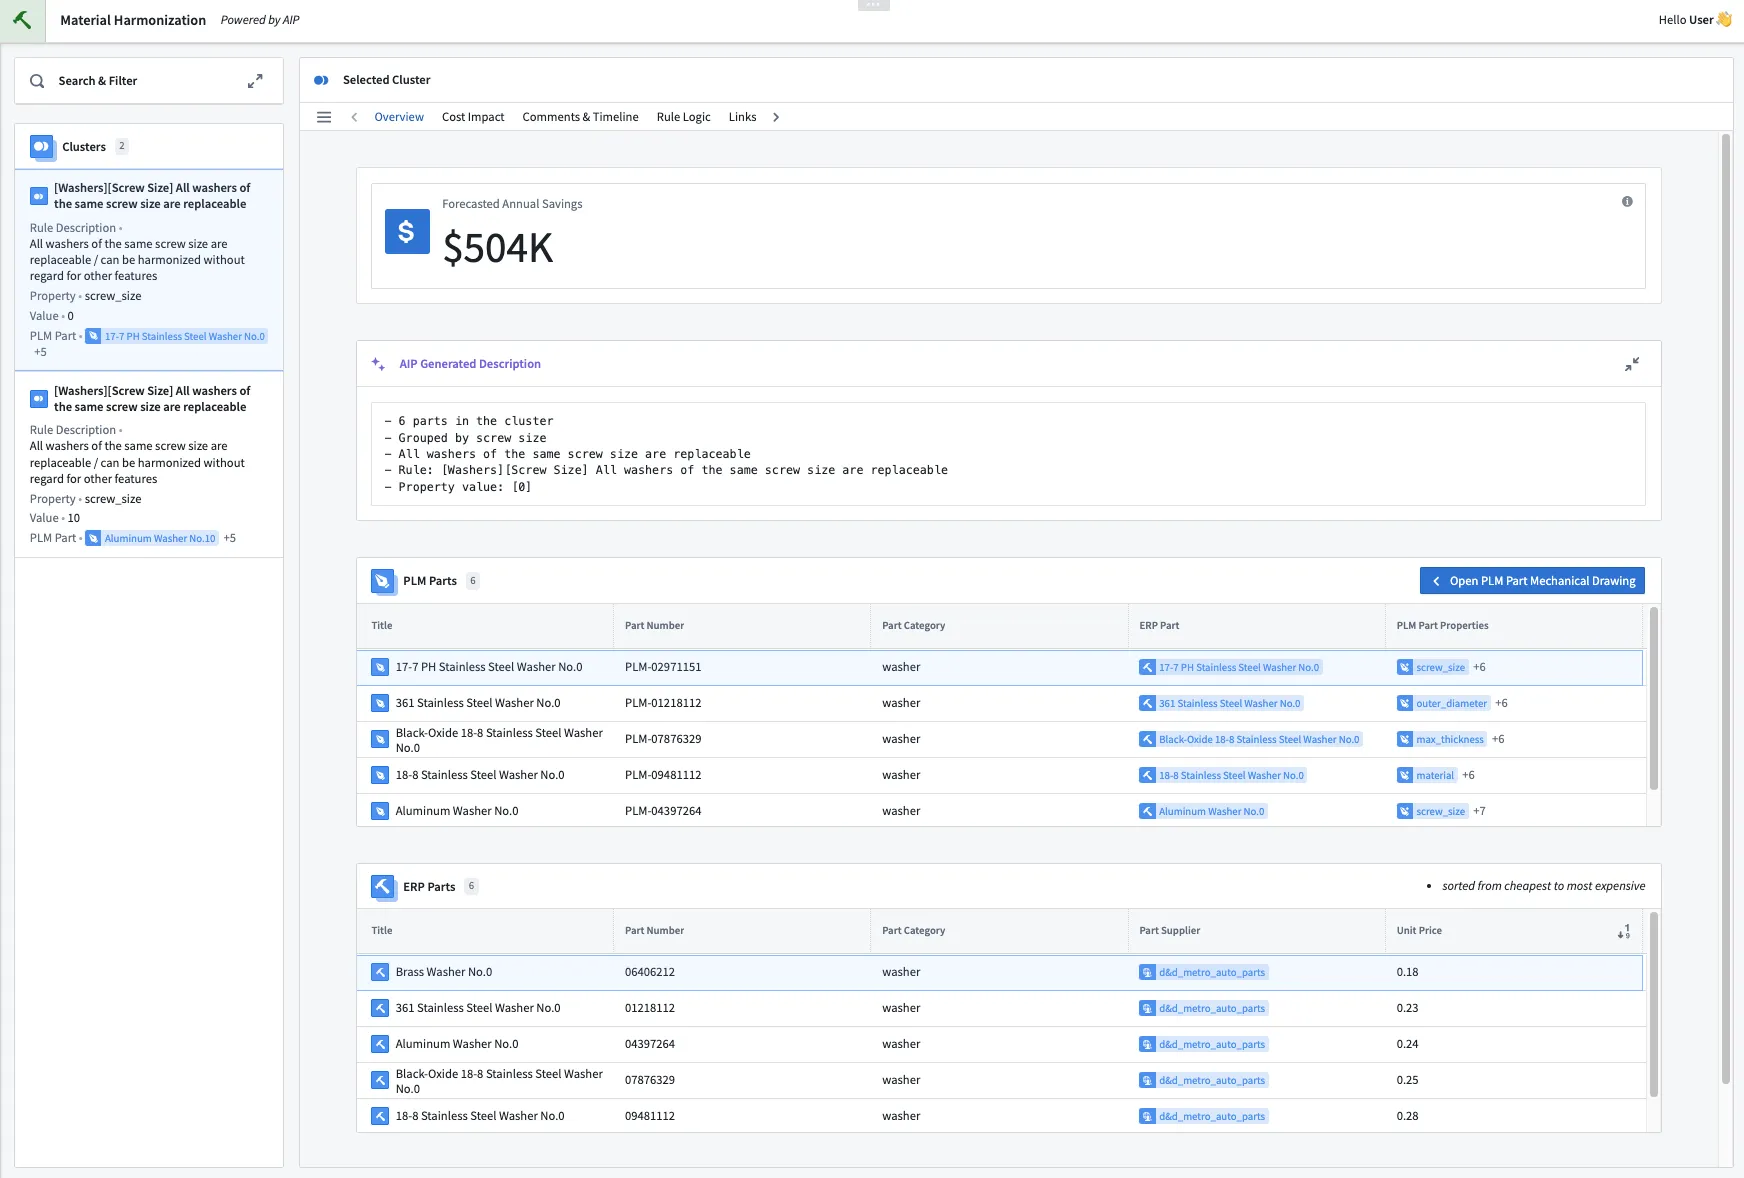Screen dimensions: 1744x1178
Task: Click the main panel vertical scrollbar
Action: tap(1726, 610)
